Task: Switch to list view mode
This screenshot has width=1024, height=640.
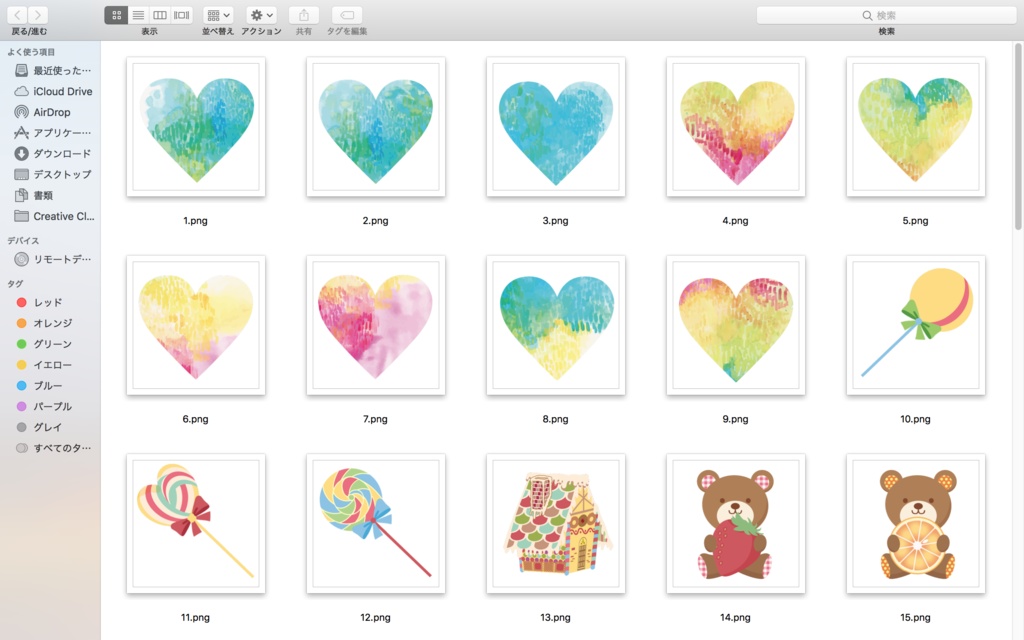Action: pos(138,15)
